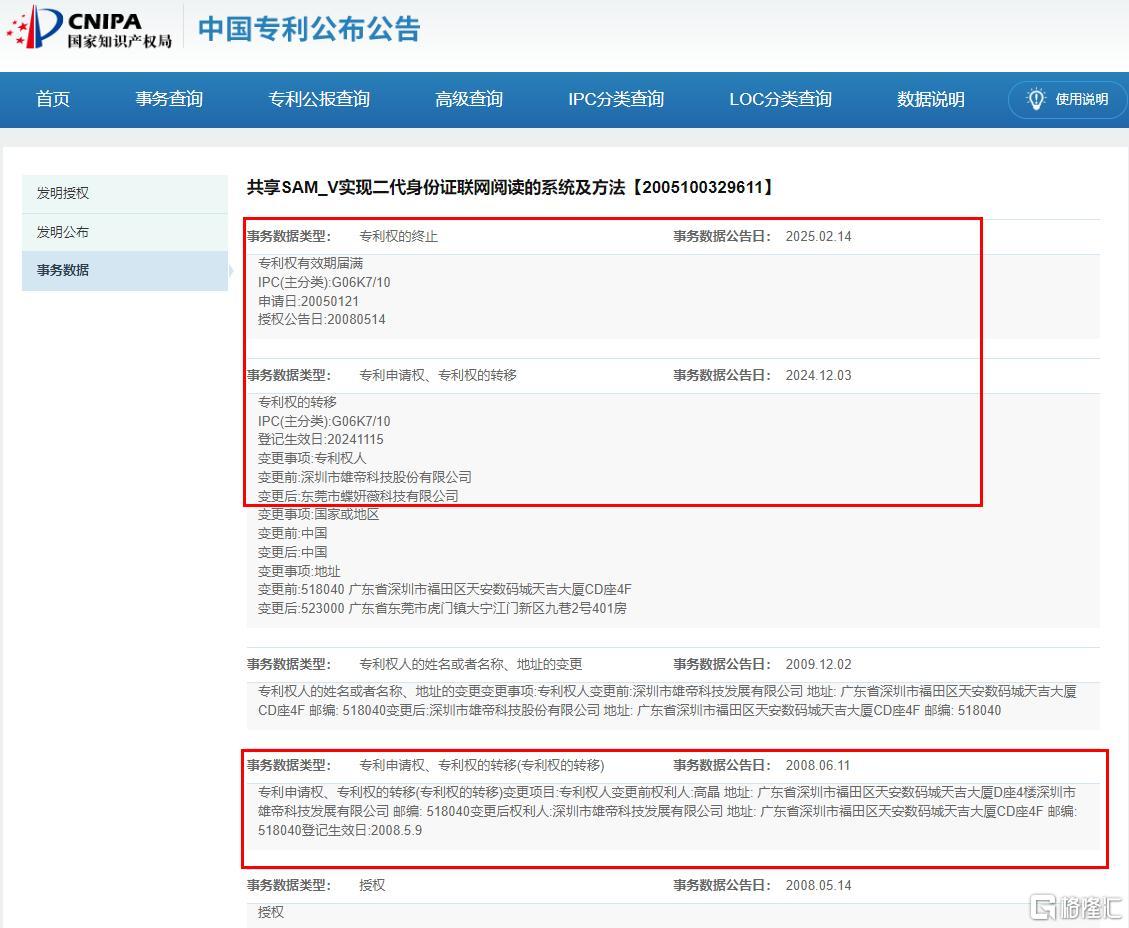This screenshot has height=928, width=1129.
Task: Select the 事务数据 sidebar tab
Action: (x=125, y=271)
